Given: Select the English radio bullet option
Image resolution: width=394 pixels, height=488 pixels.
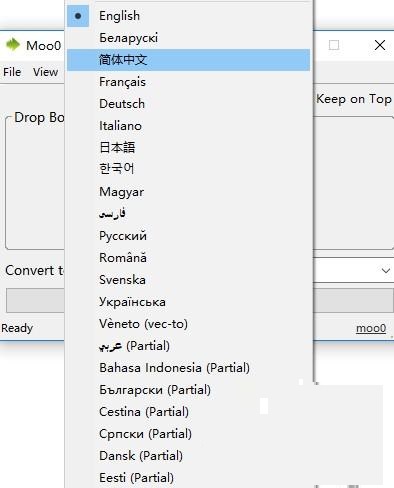Looking at the screenshot, I should [x=78, y=16].
